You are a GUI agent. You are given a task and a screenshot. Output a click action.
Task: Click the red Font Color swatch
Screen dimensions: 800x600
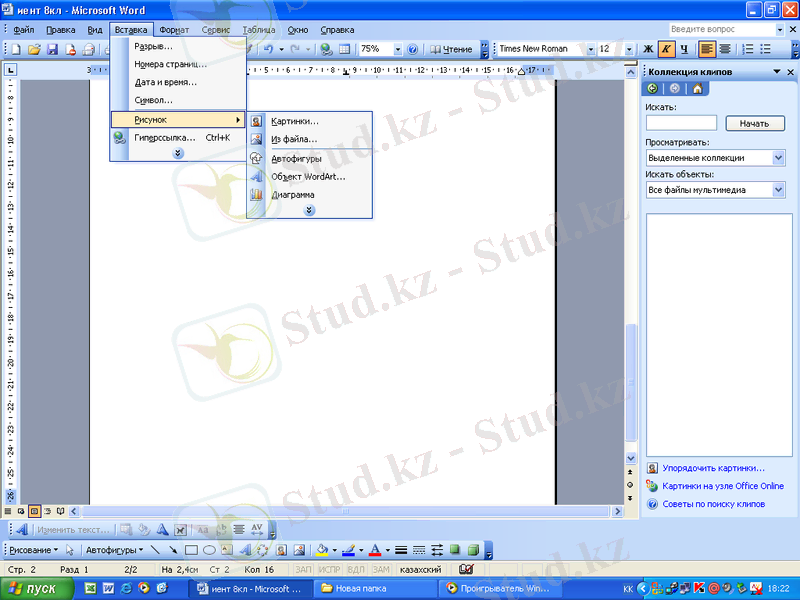(x=374, y=550)
